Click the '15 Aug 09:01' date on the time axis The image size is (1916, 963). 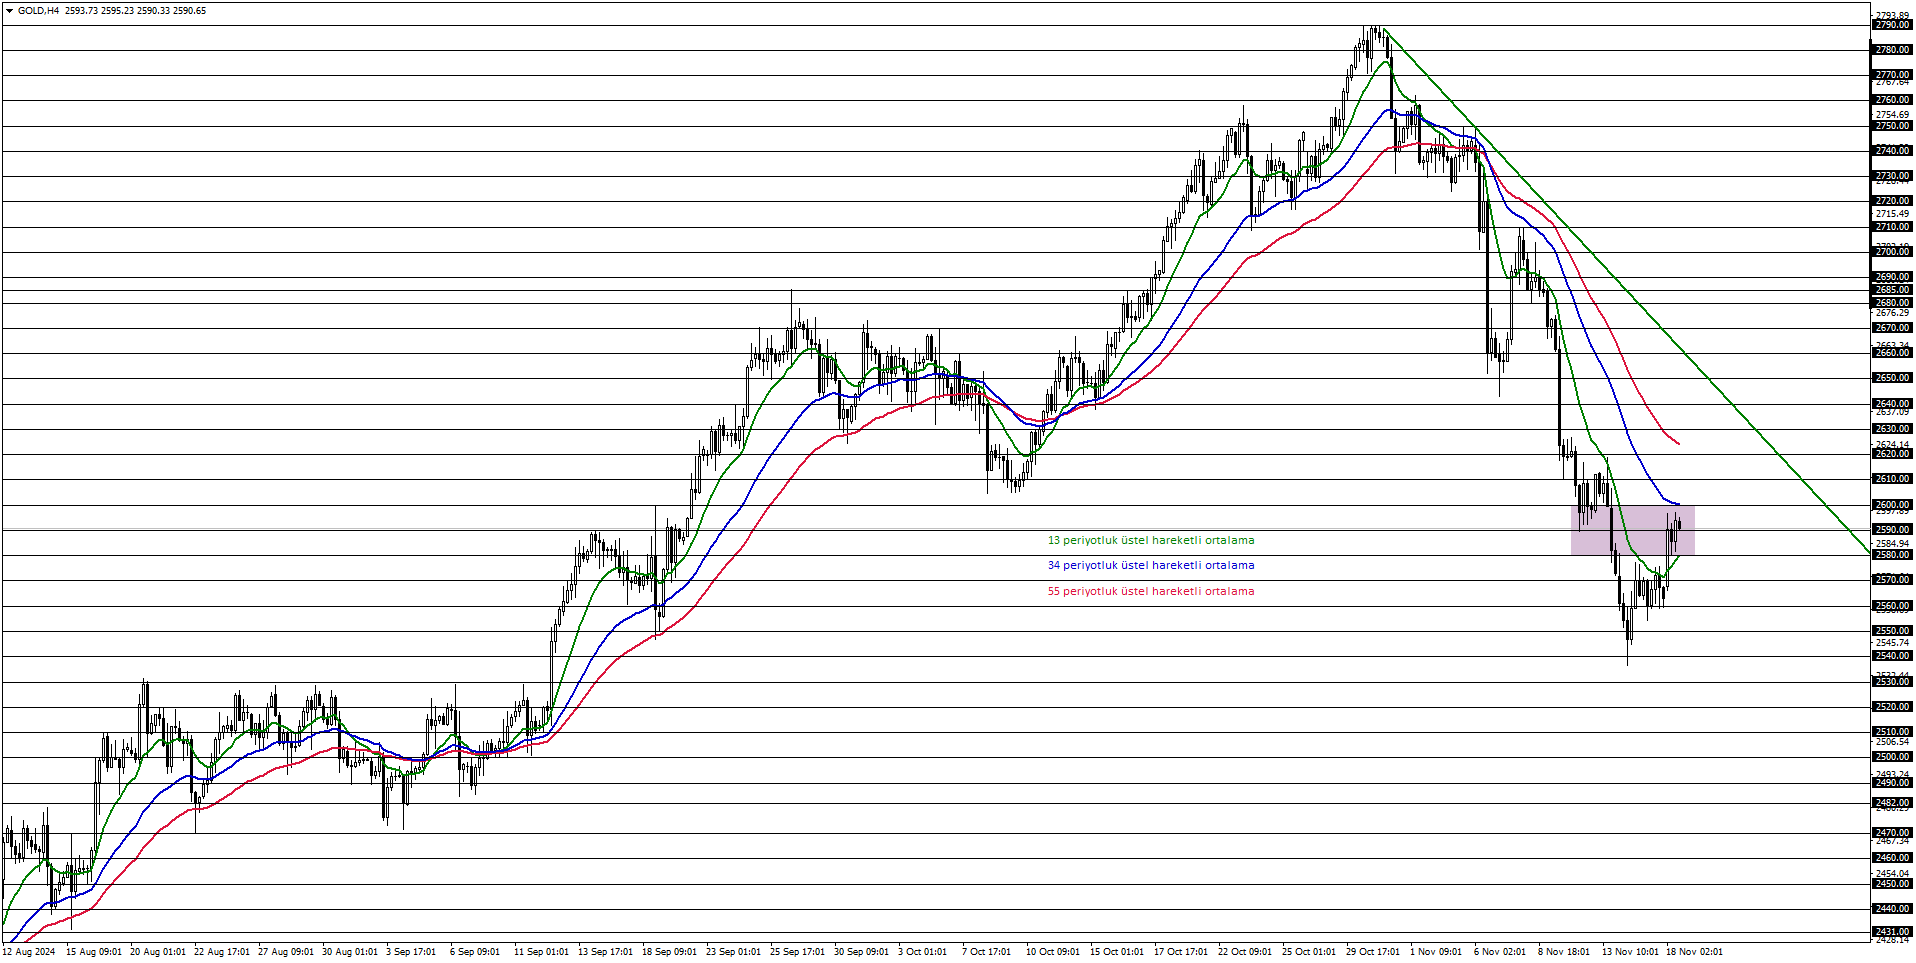[93, 952]
